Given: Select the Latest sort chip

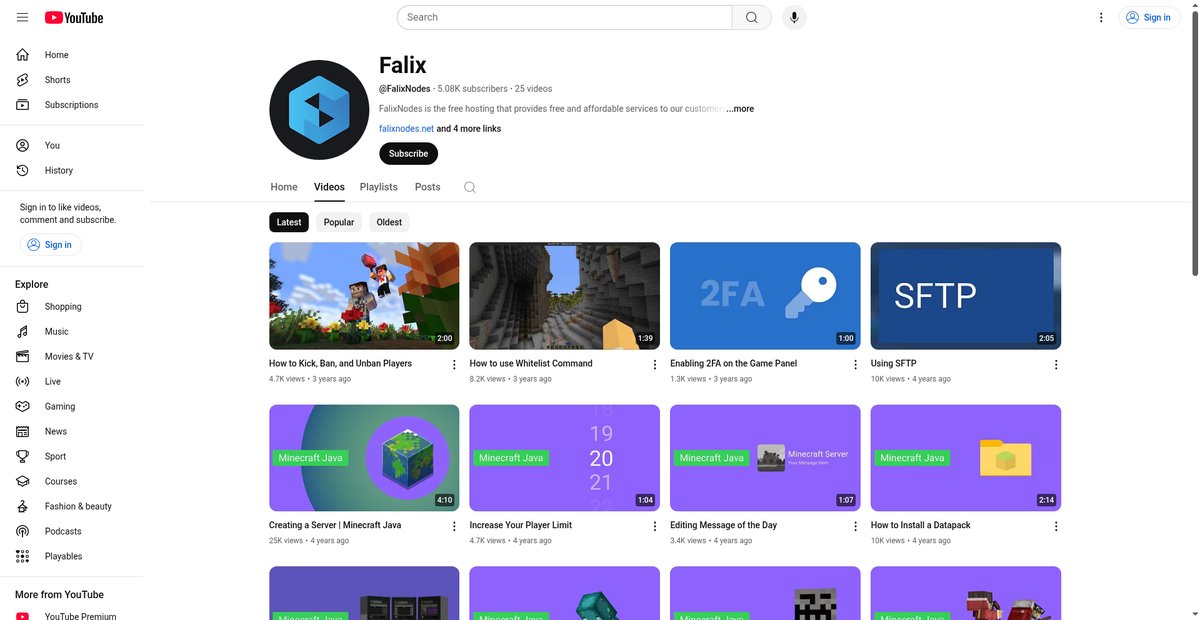Looking at the screenshot, I should [289, 222].
